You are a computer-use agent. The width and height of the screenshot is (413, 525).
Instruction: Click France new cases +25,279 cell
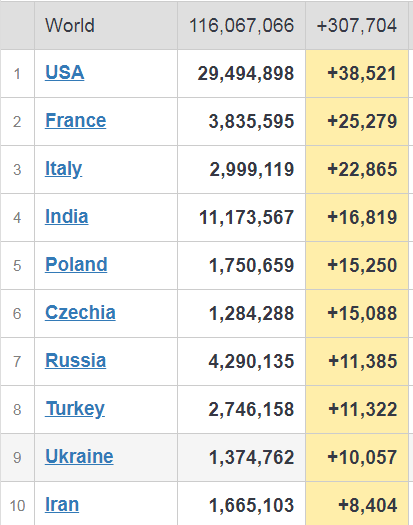tap(357, 122)
